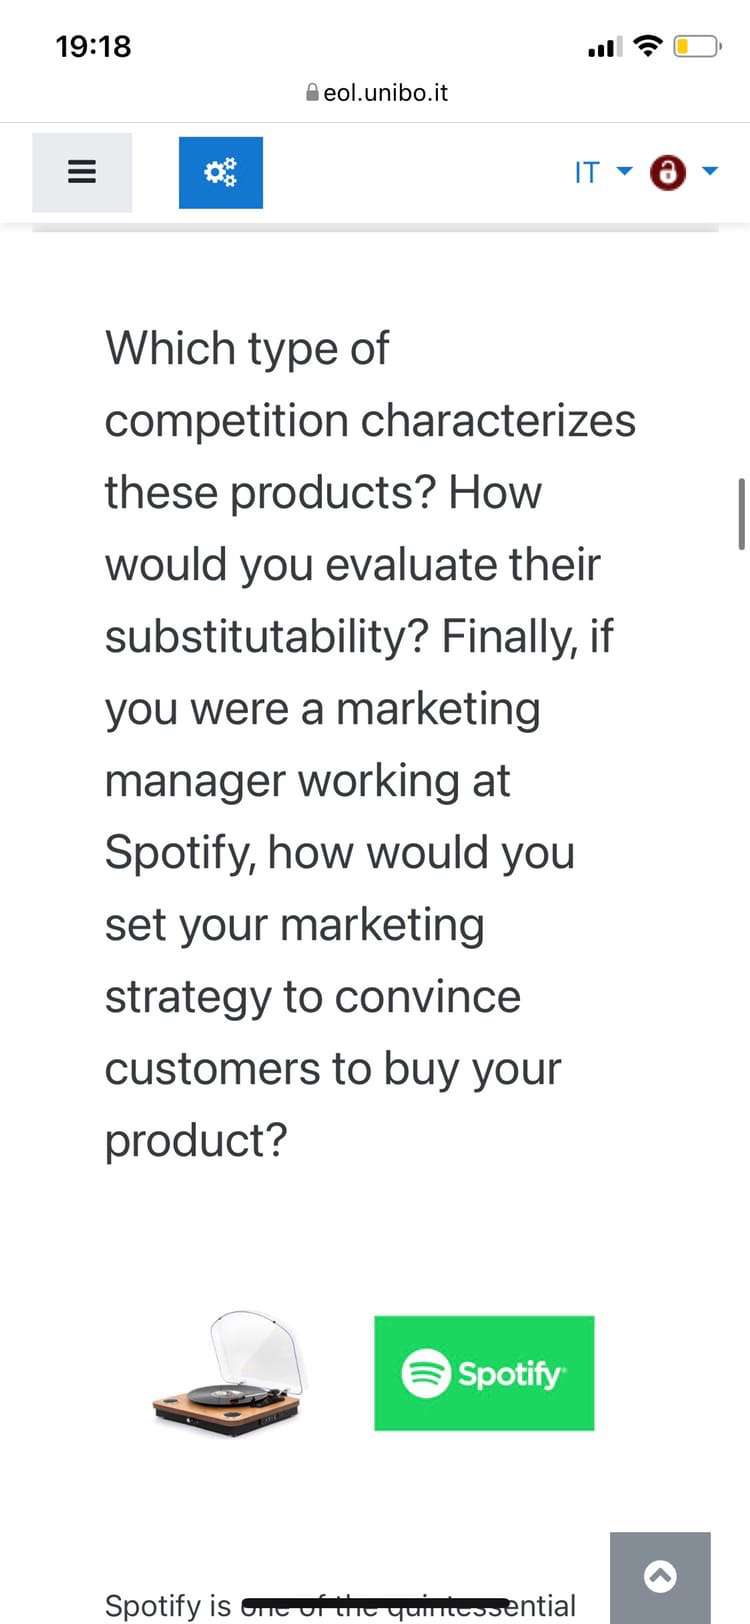Click the blue gears settings button

[x=220, y=172]
